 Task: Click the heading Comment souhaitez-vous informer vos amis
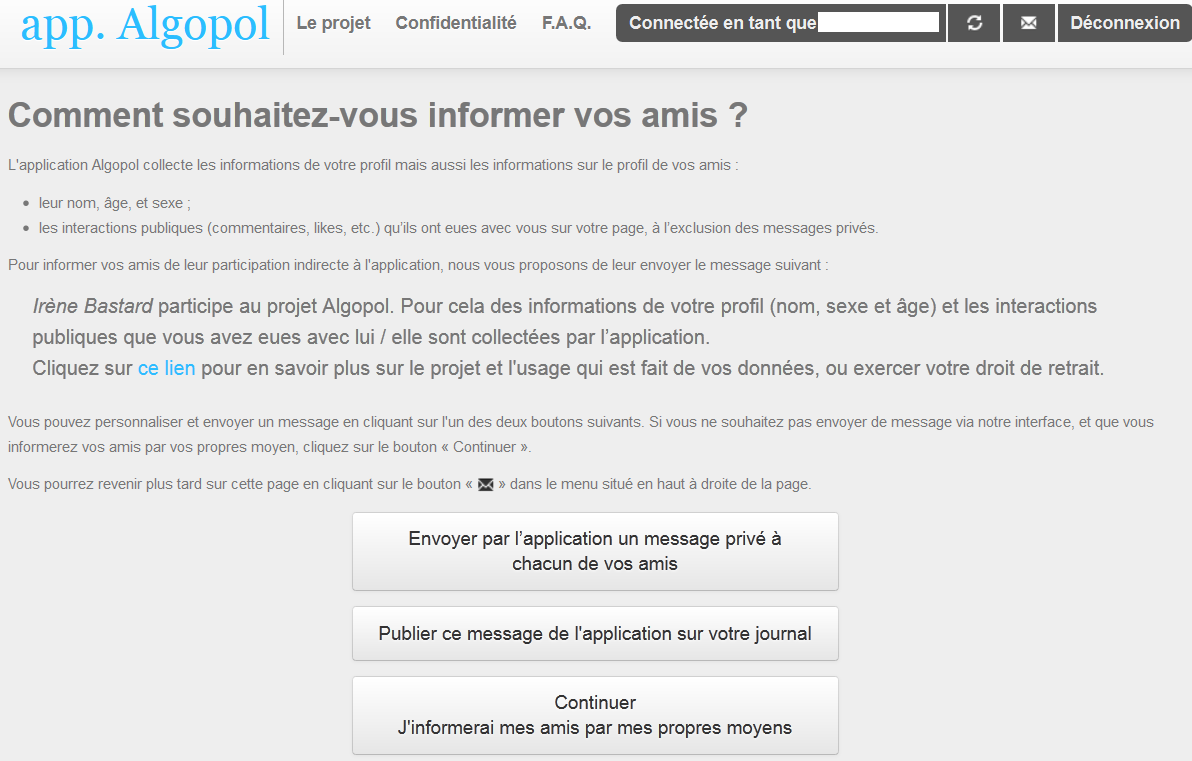tap(378, 116)
